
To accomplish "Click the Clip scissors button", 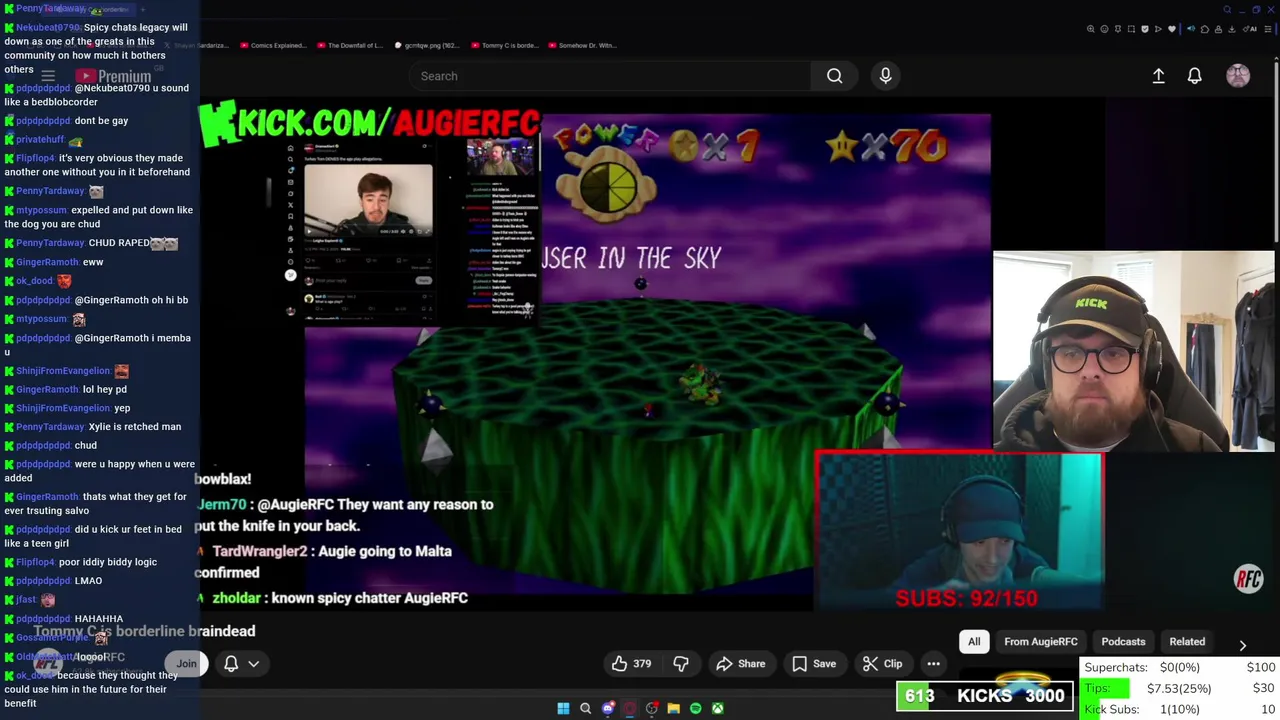I will tap(882, 664).
